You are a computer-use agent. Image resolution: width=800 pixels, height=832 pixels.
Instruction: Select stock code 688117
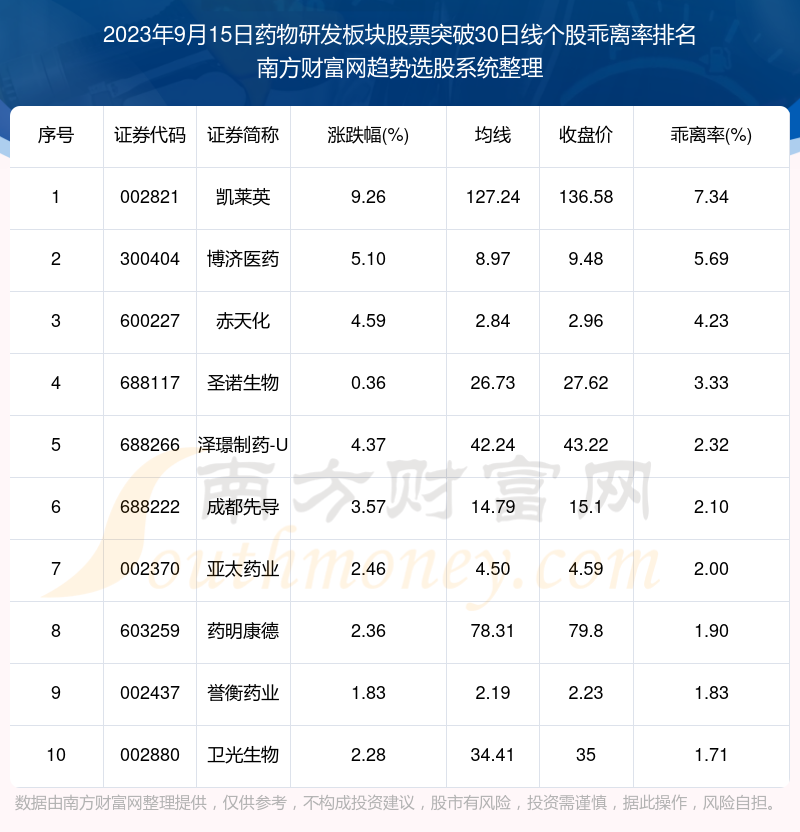point(150,383)
